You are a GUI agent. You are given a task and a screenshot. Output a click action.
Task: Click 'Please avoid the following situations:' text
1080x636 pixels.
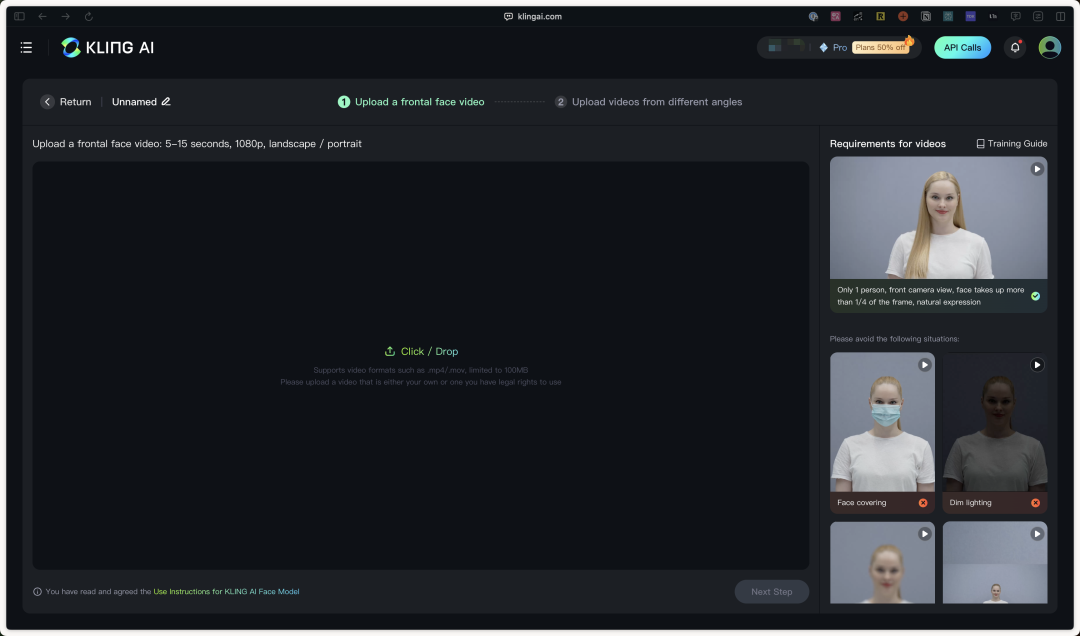tap(894, 339)
